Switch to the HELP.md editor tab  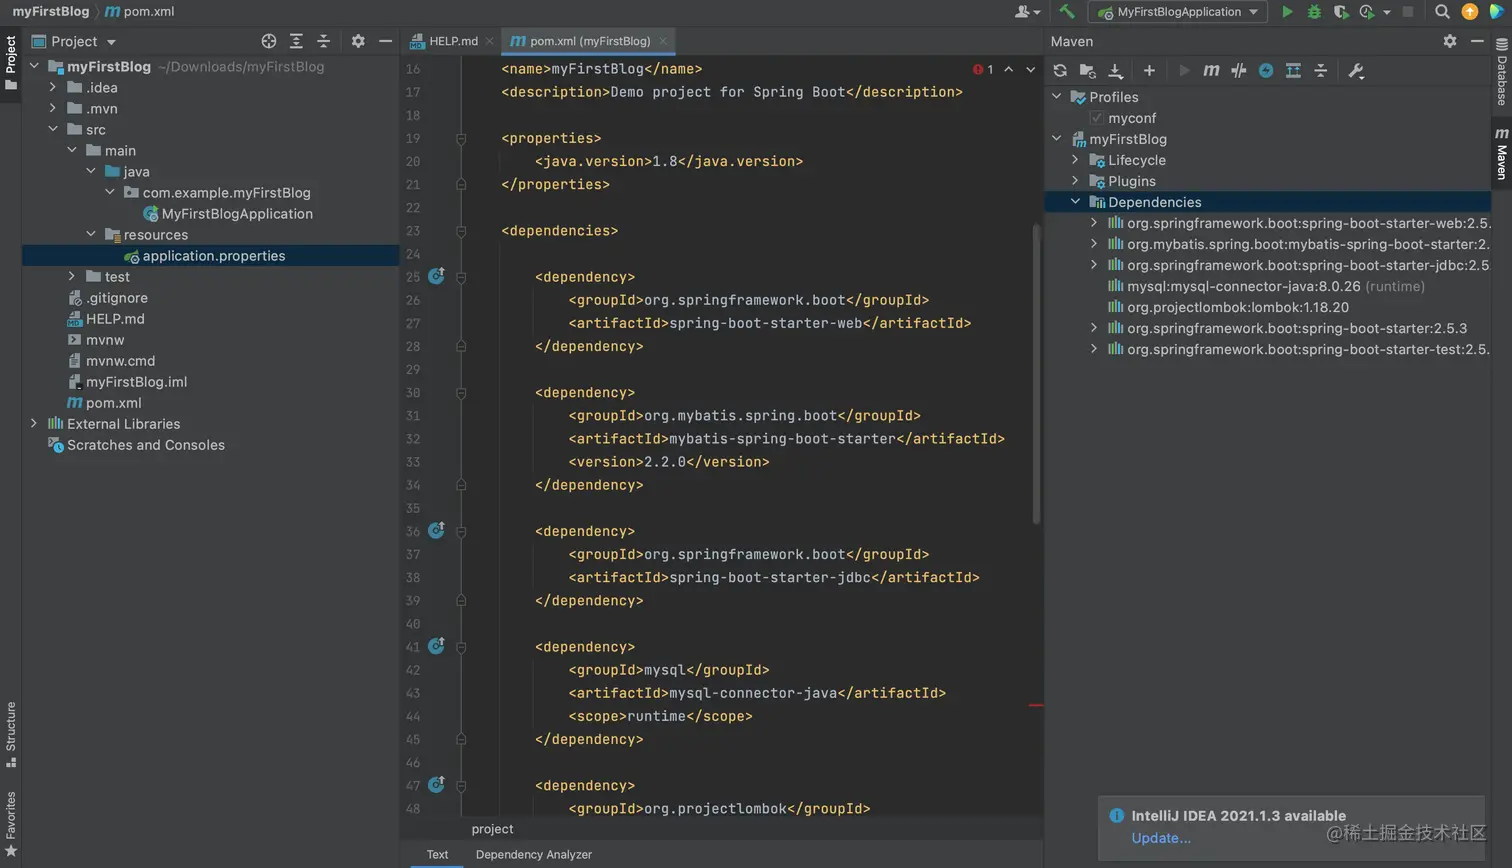coord(452,41)
